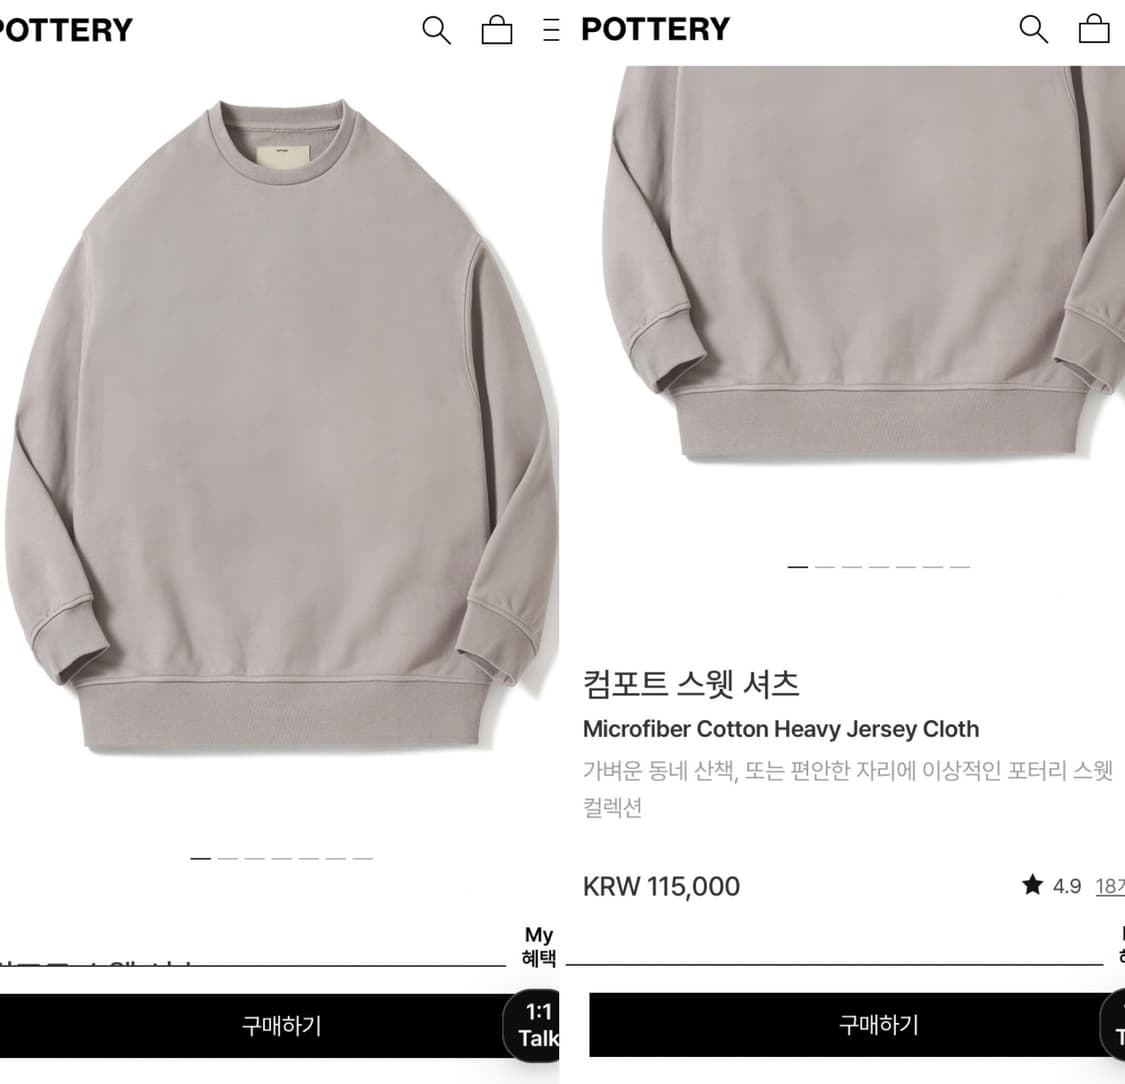
Task: Open the reviews count link beside 4.9
Action: pos(1110,887)
